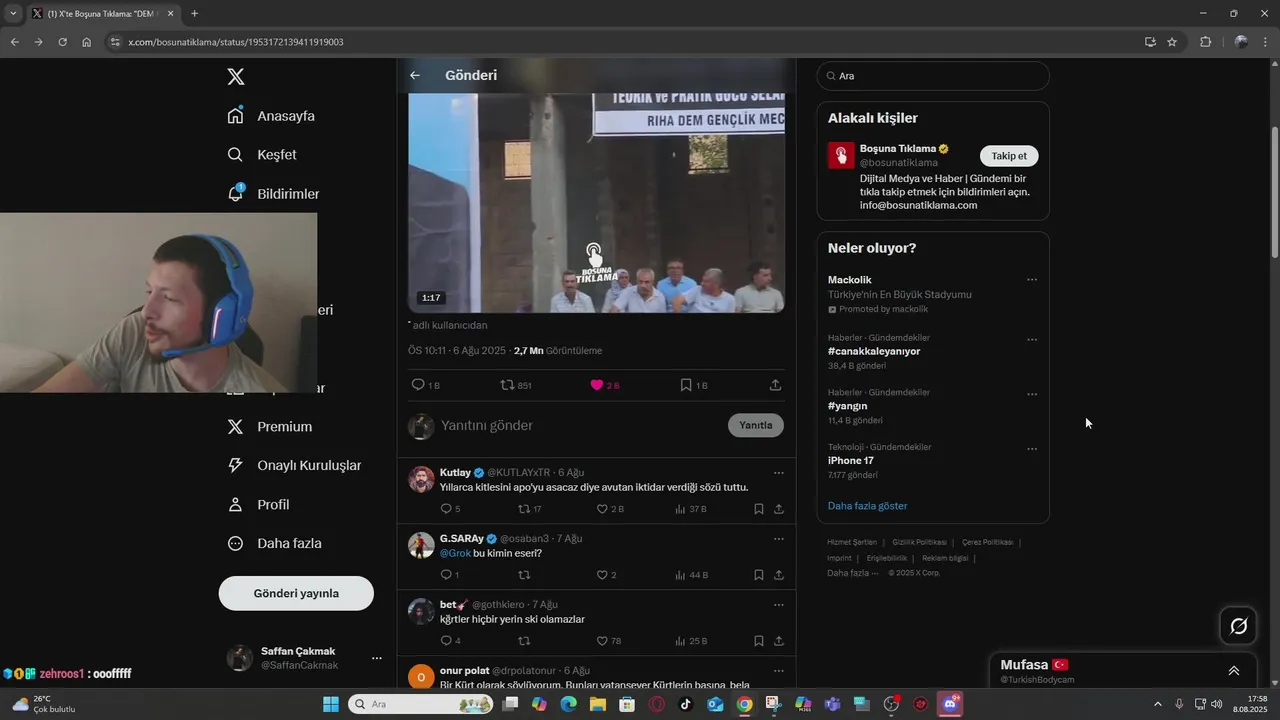This screenshot has width=1280, height=720.
Task: Click the Gönderi yayınla button
Action: [296, 593]
